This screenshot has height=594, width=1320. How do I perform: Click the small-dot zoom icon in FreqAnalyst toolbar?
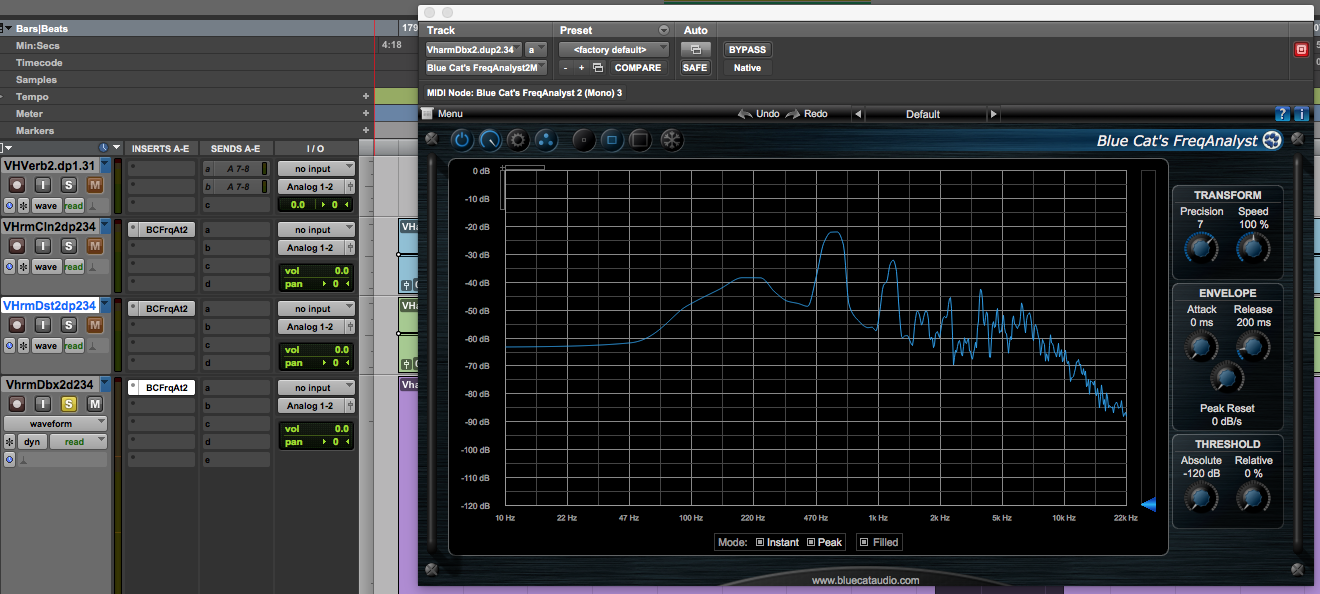click(584, 140)
